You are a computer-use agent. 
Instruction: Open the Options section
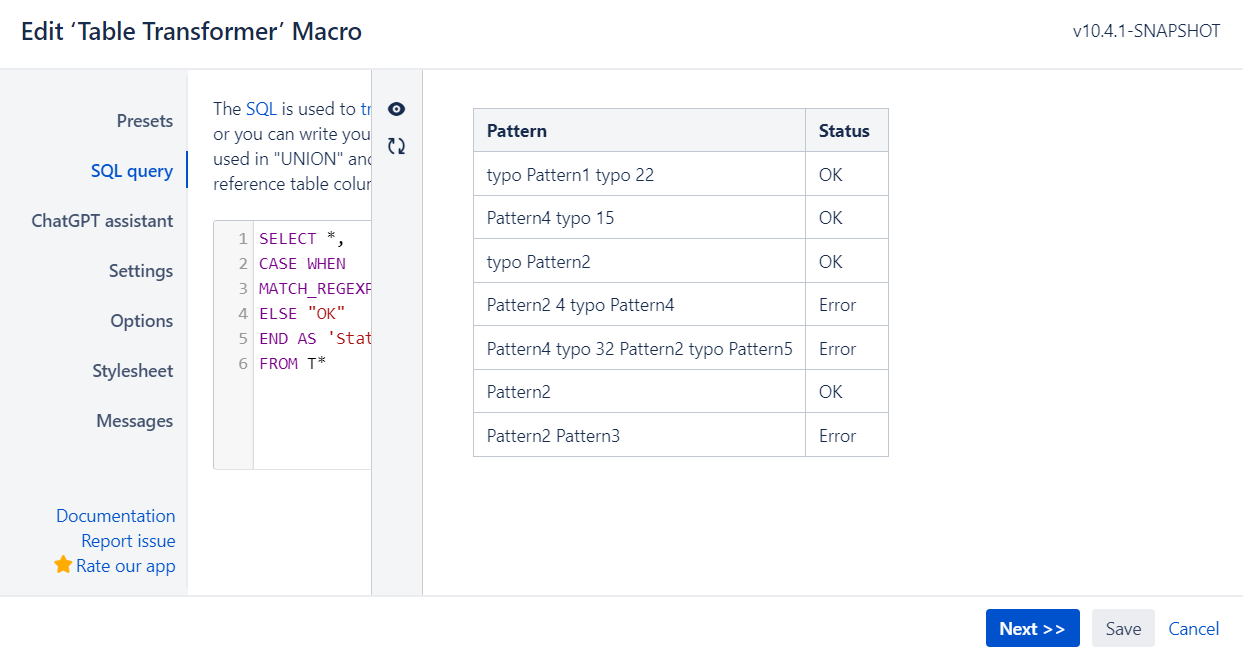pyautogui.click(x=141, y=320)
